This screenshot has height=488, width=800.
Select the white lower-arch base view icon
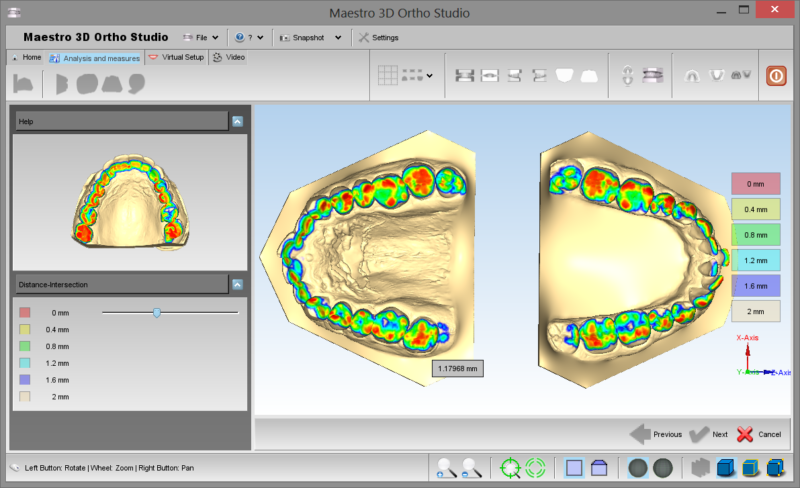click(589, 76)
